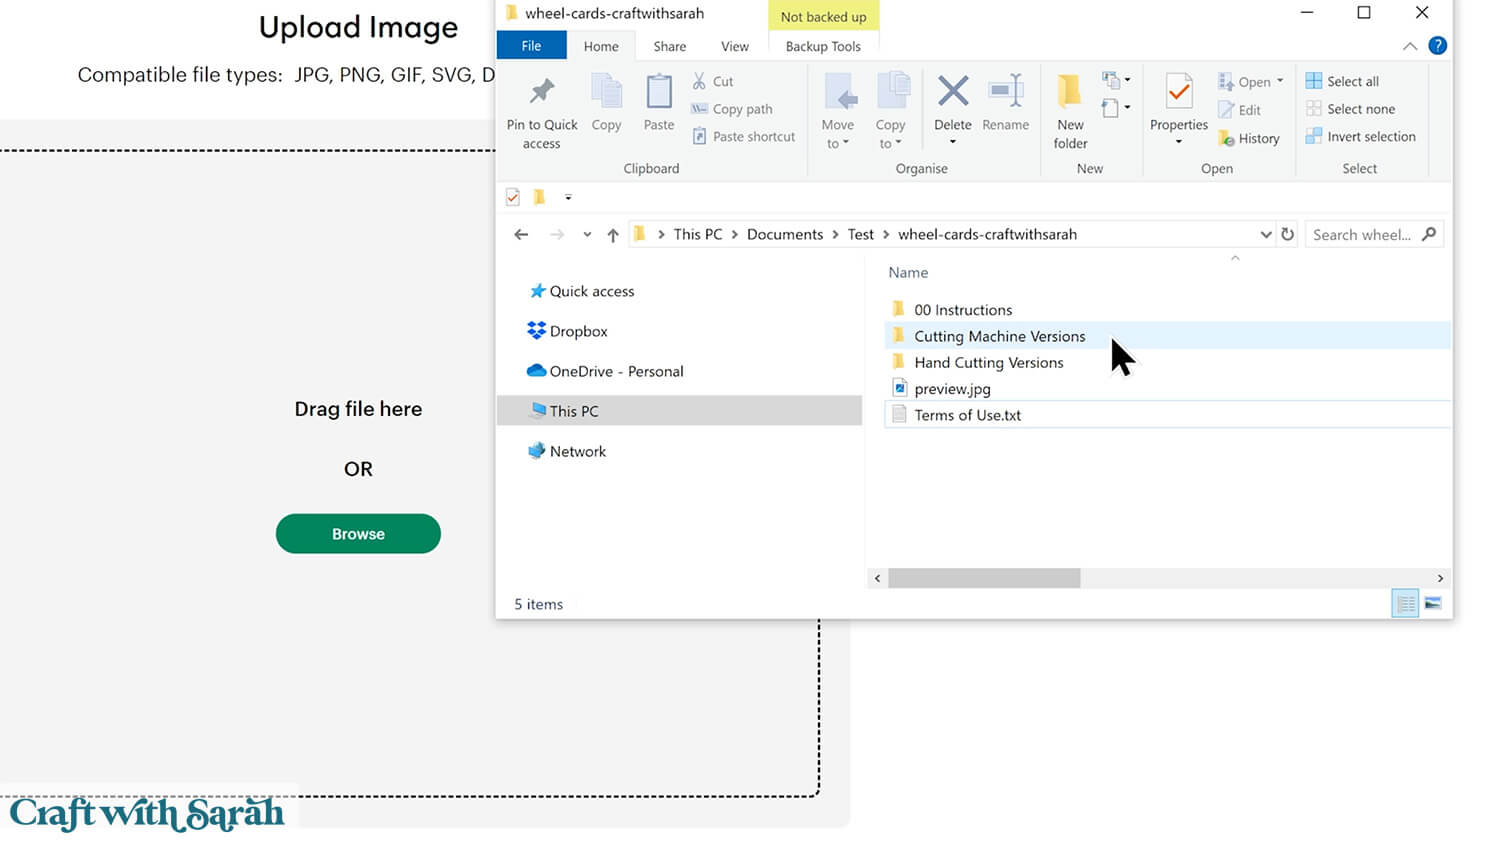
Task: Open Properties from the ribbon
Action: coord(1178,92)
